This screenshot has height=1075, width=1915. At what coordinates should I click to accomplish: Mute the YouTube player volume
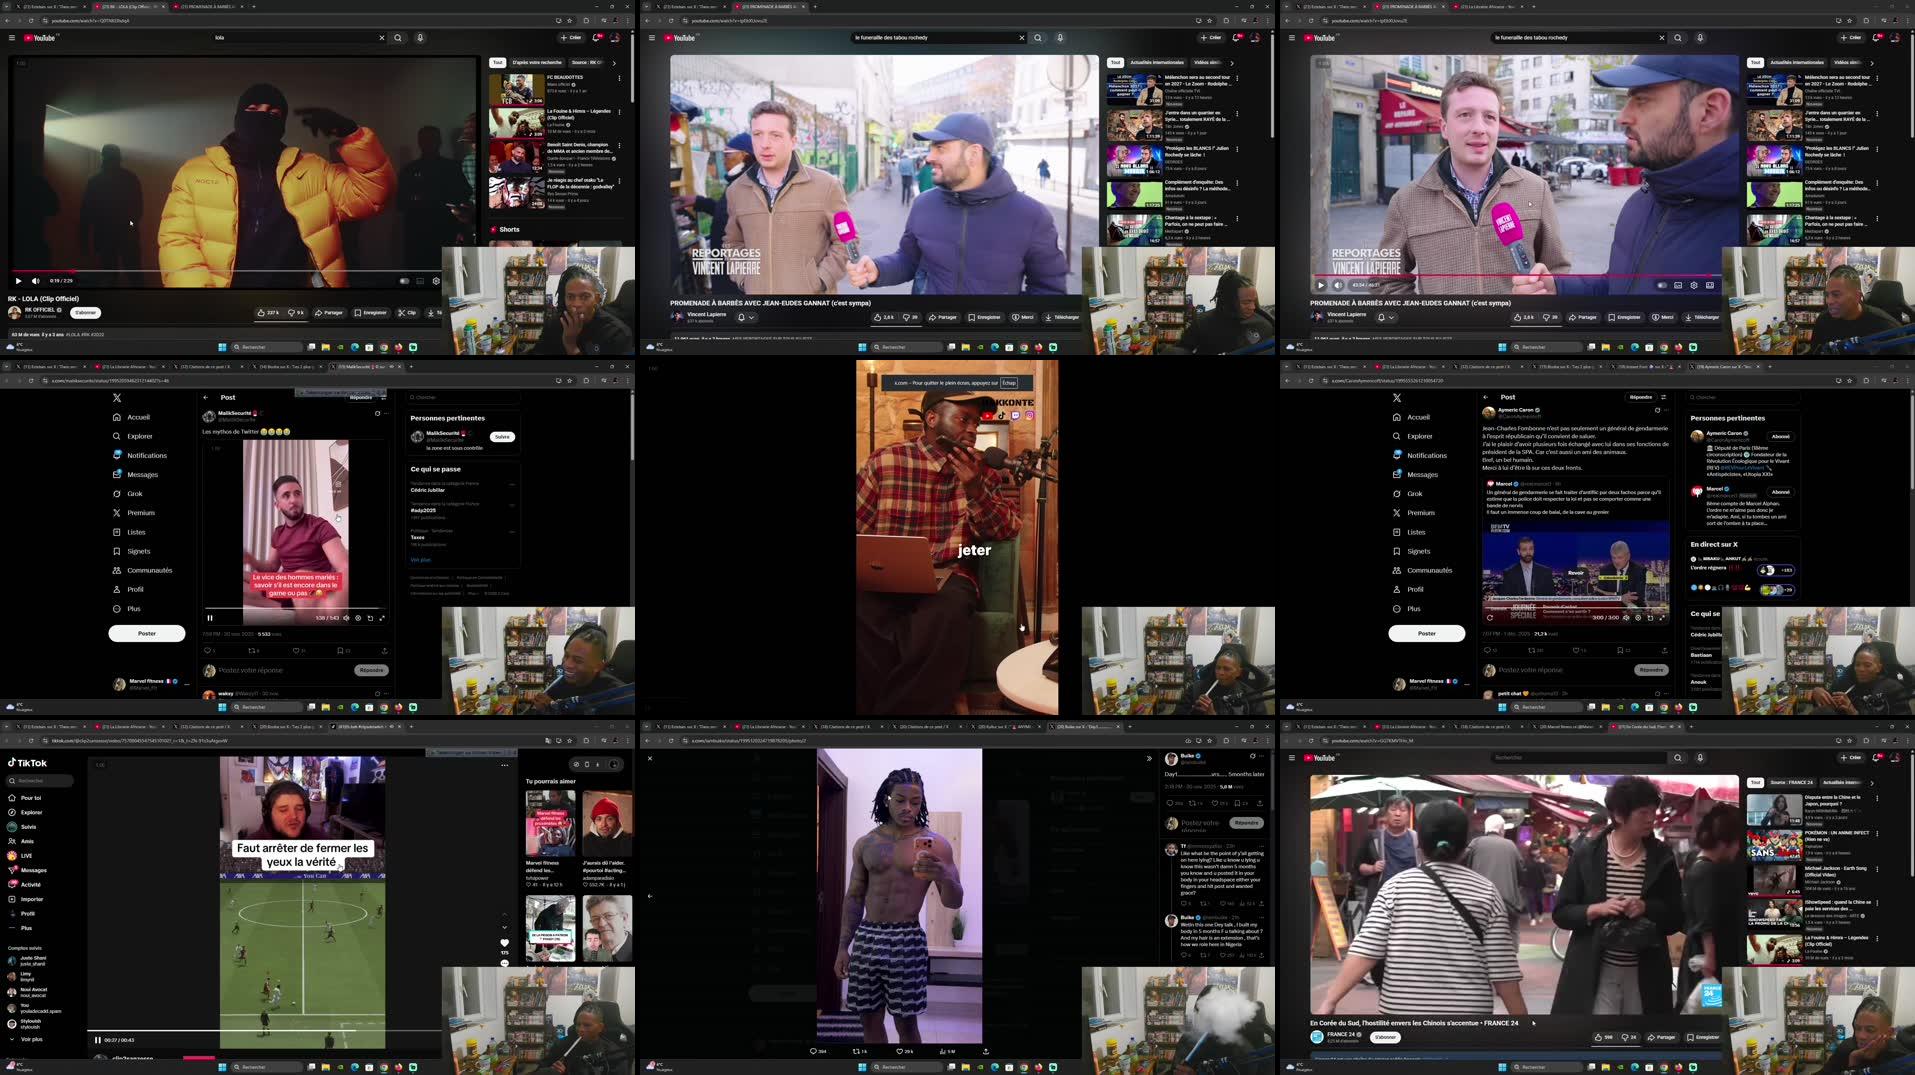pyautogui.click(x=36, y=281)
